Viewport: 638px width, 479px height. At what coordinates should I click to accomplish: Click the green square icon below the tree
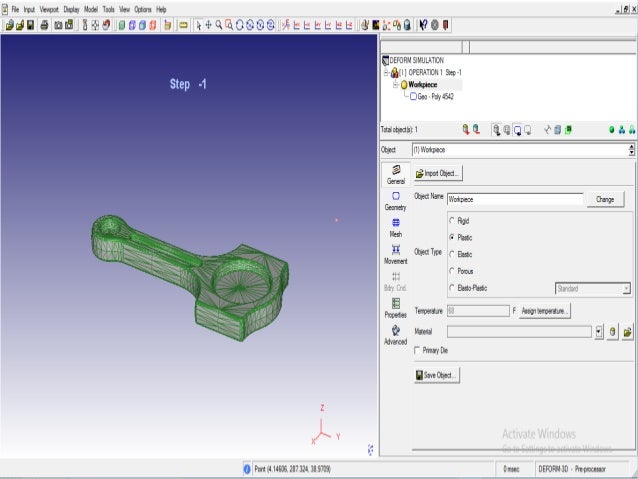(x=568, y=130)
